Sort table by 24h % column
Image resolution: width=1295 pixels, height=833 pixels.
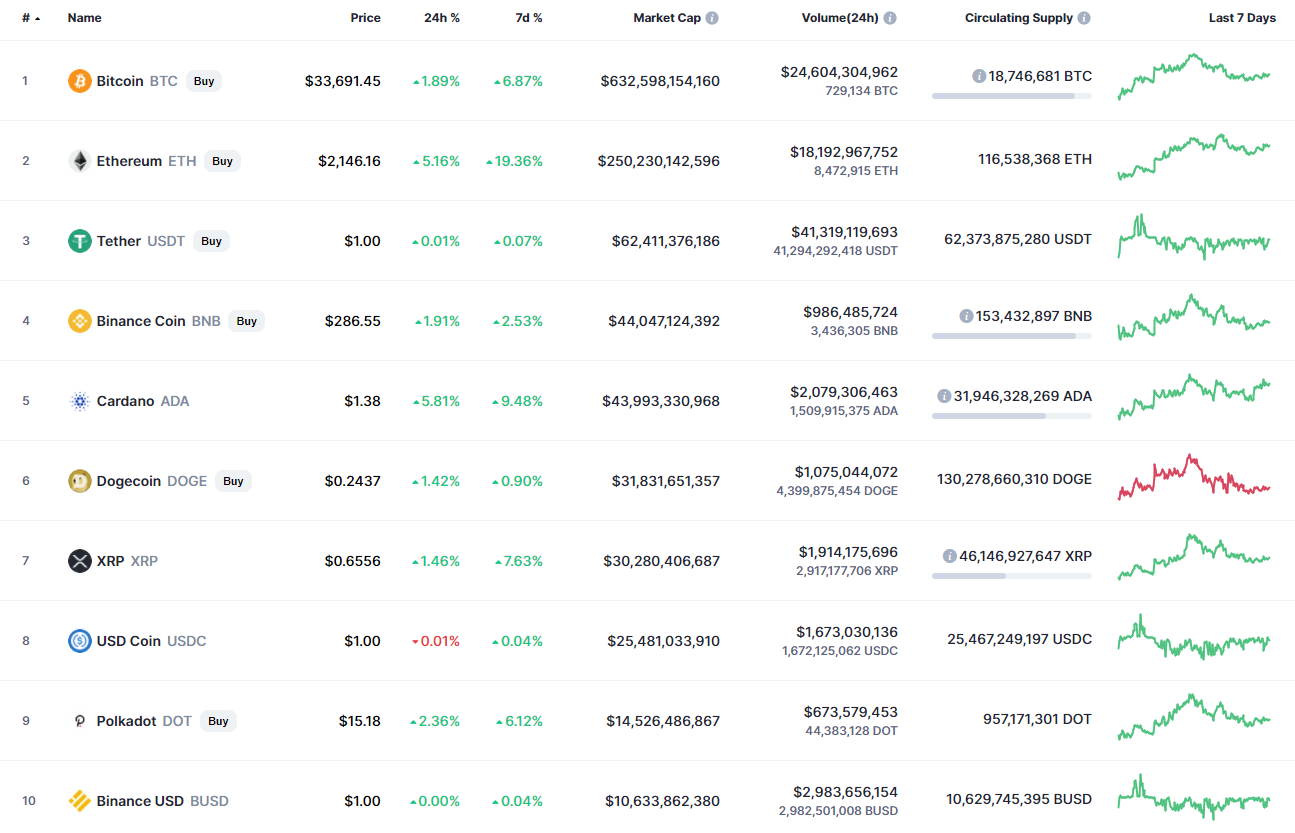click(x=441, y=18)
